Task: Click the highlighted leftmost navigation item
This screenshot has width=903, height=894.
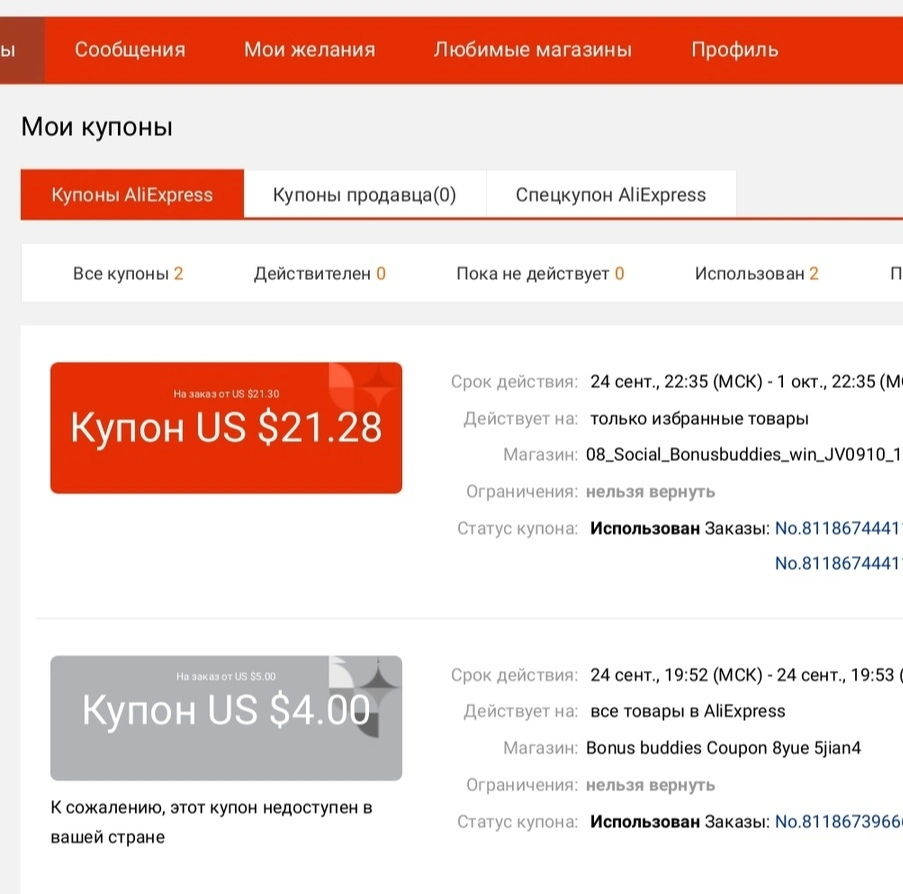Action: pos(22,50)
